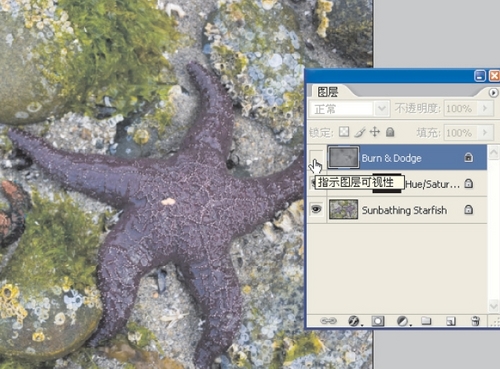Image resolution: width=500 pixels, height=369 pixels.
Task: Lock image pixels brush icon
Action: click(x=360, y=132)
